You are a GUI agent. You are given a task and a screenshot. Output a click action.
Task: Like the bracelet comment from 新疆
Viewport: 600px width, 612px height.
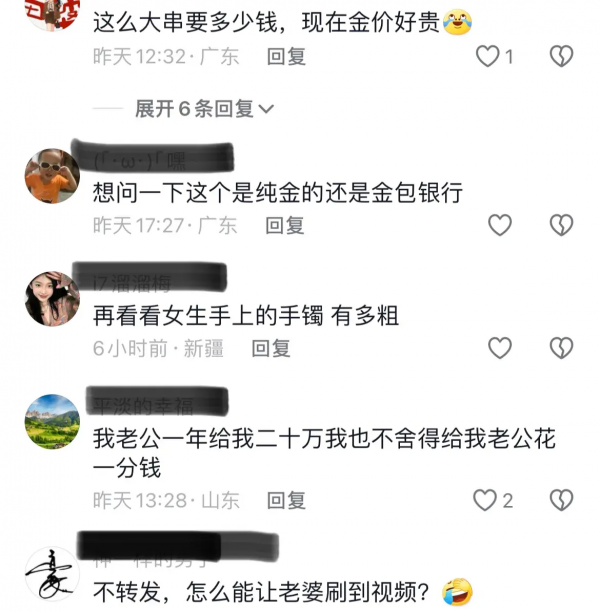click(500, 348)
